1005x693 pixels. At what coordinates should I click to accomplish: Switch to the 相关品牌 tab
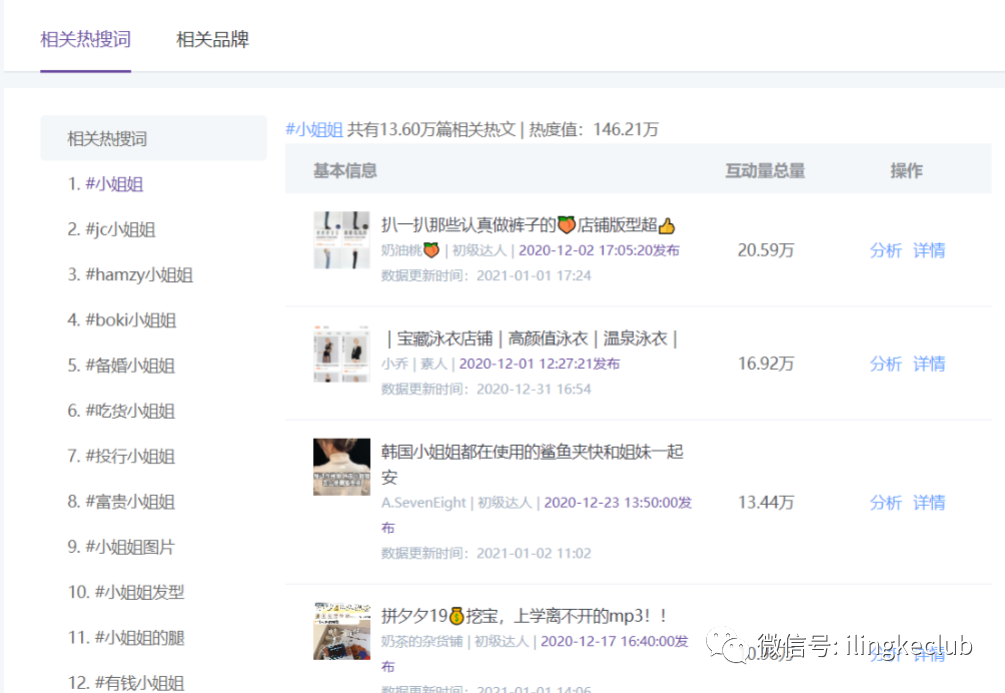[x=212, y=39]
